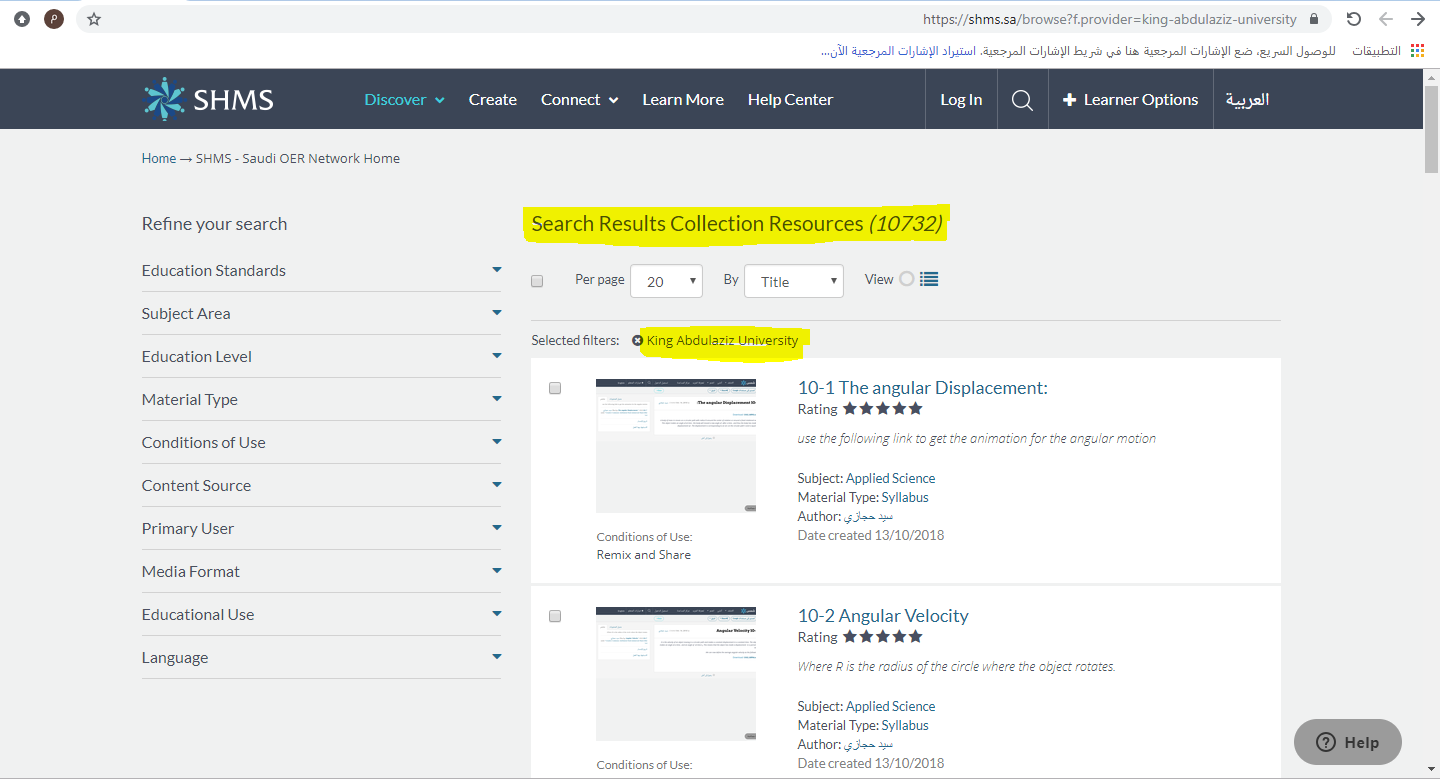This screenshot has height=781, width=1440.
Task: Open the Help chat button
Action: (x=1347, y=742)
